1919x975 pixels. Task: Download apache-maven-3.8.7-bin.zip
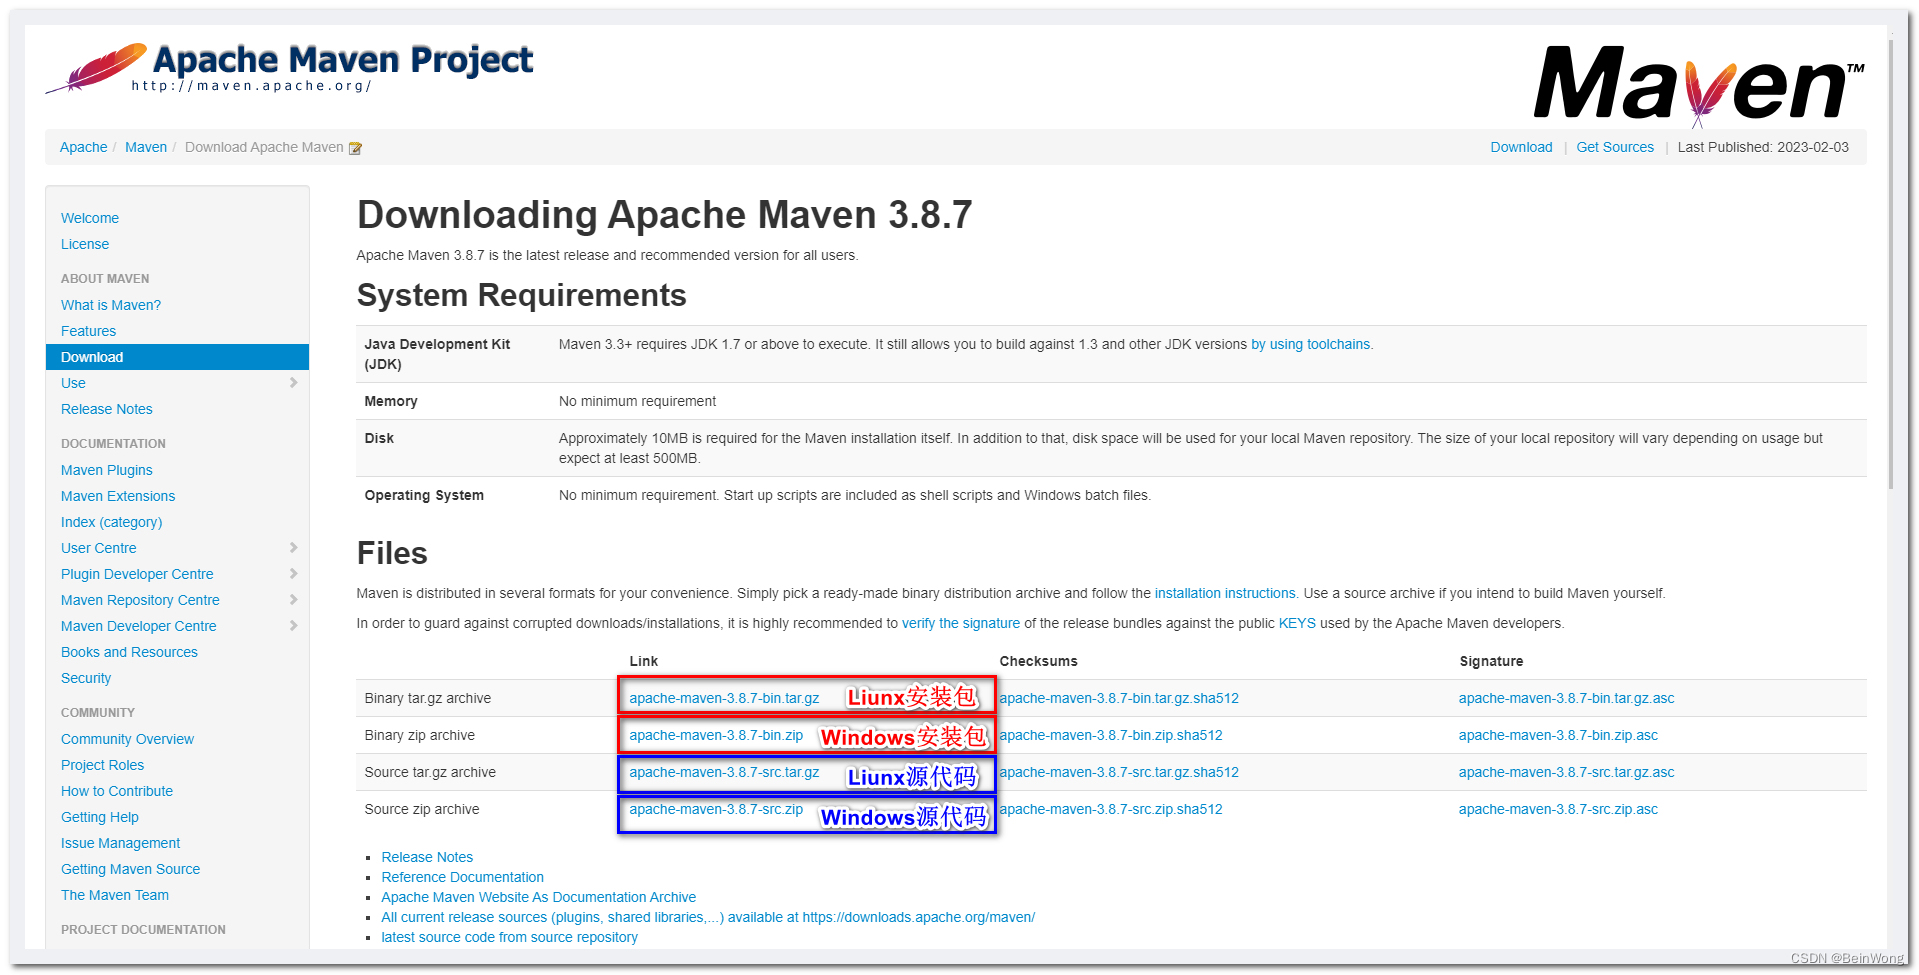pyautogui.click(x=716, y=735)
